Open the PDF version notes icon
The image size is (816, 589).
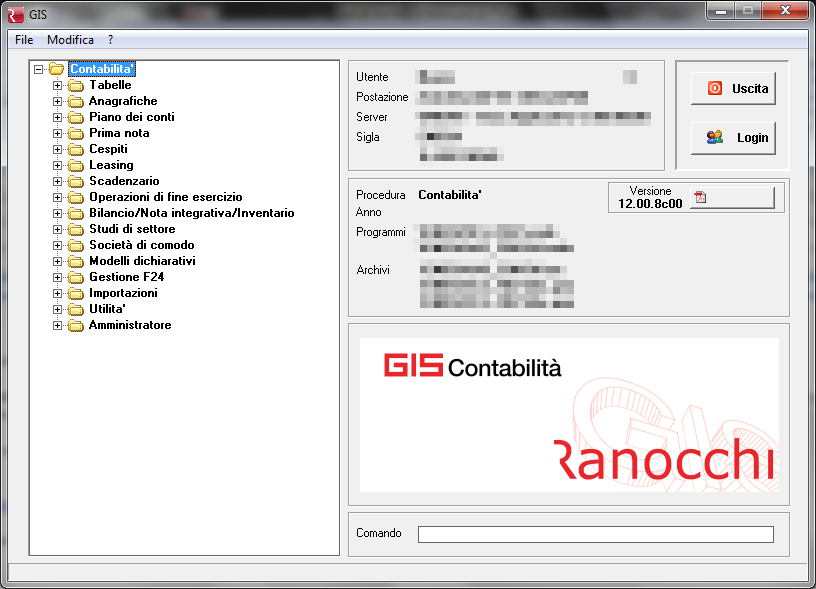coord(700,198)
